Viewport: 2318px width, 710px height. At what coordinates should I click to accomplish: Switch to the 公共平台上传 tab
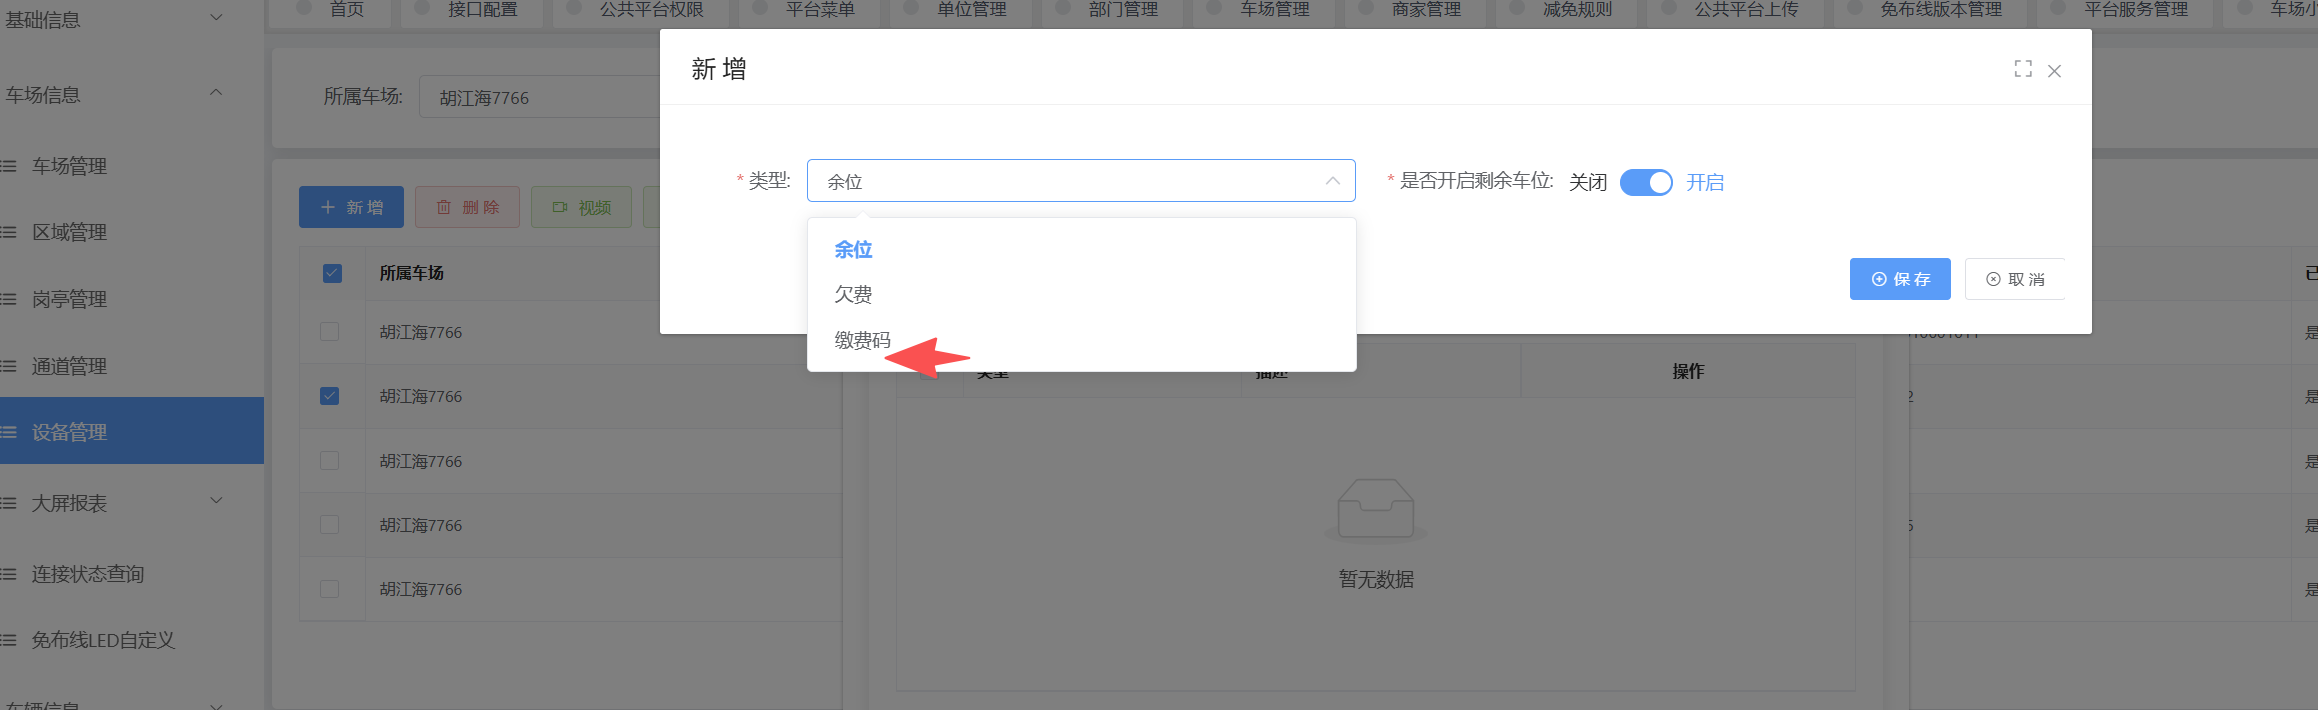[1735, 10]
